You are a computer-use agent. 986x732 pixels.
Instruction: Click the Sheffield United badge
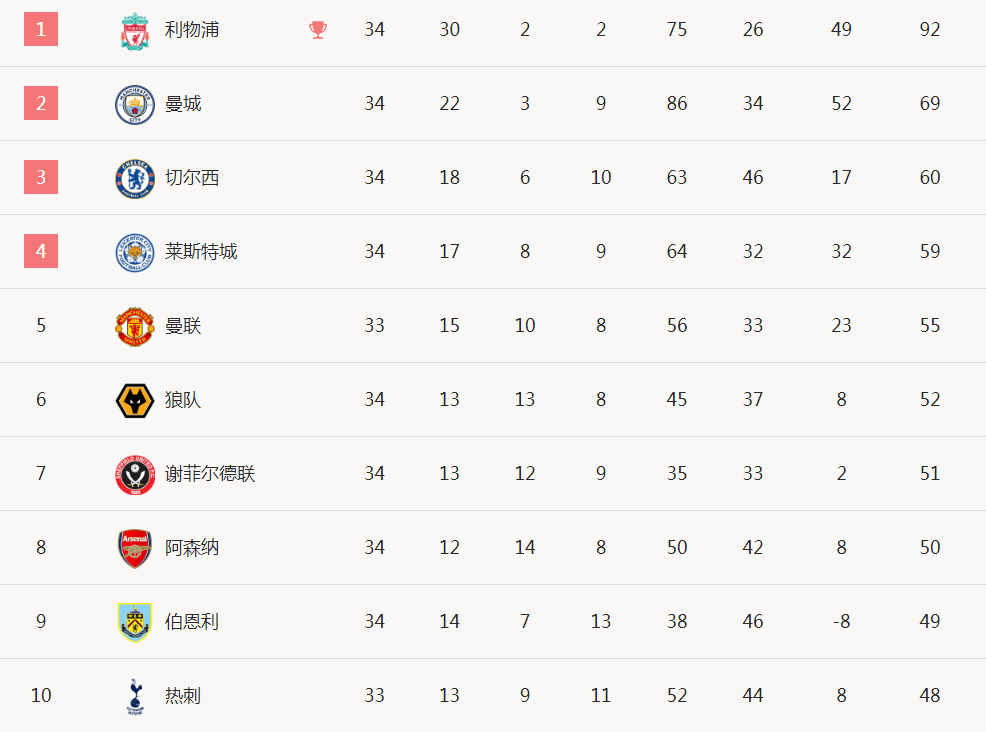135,475
